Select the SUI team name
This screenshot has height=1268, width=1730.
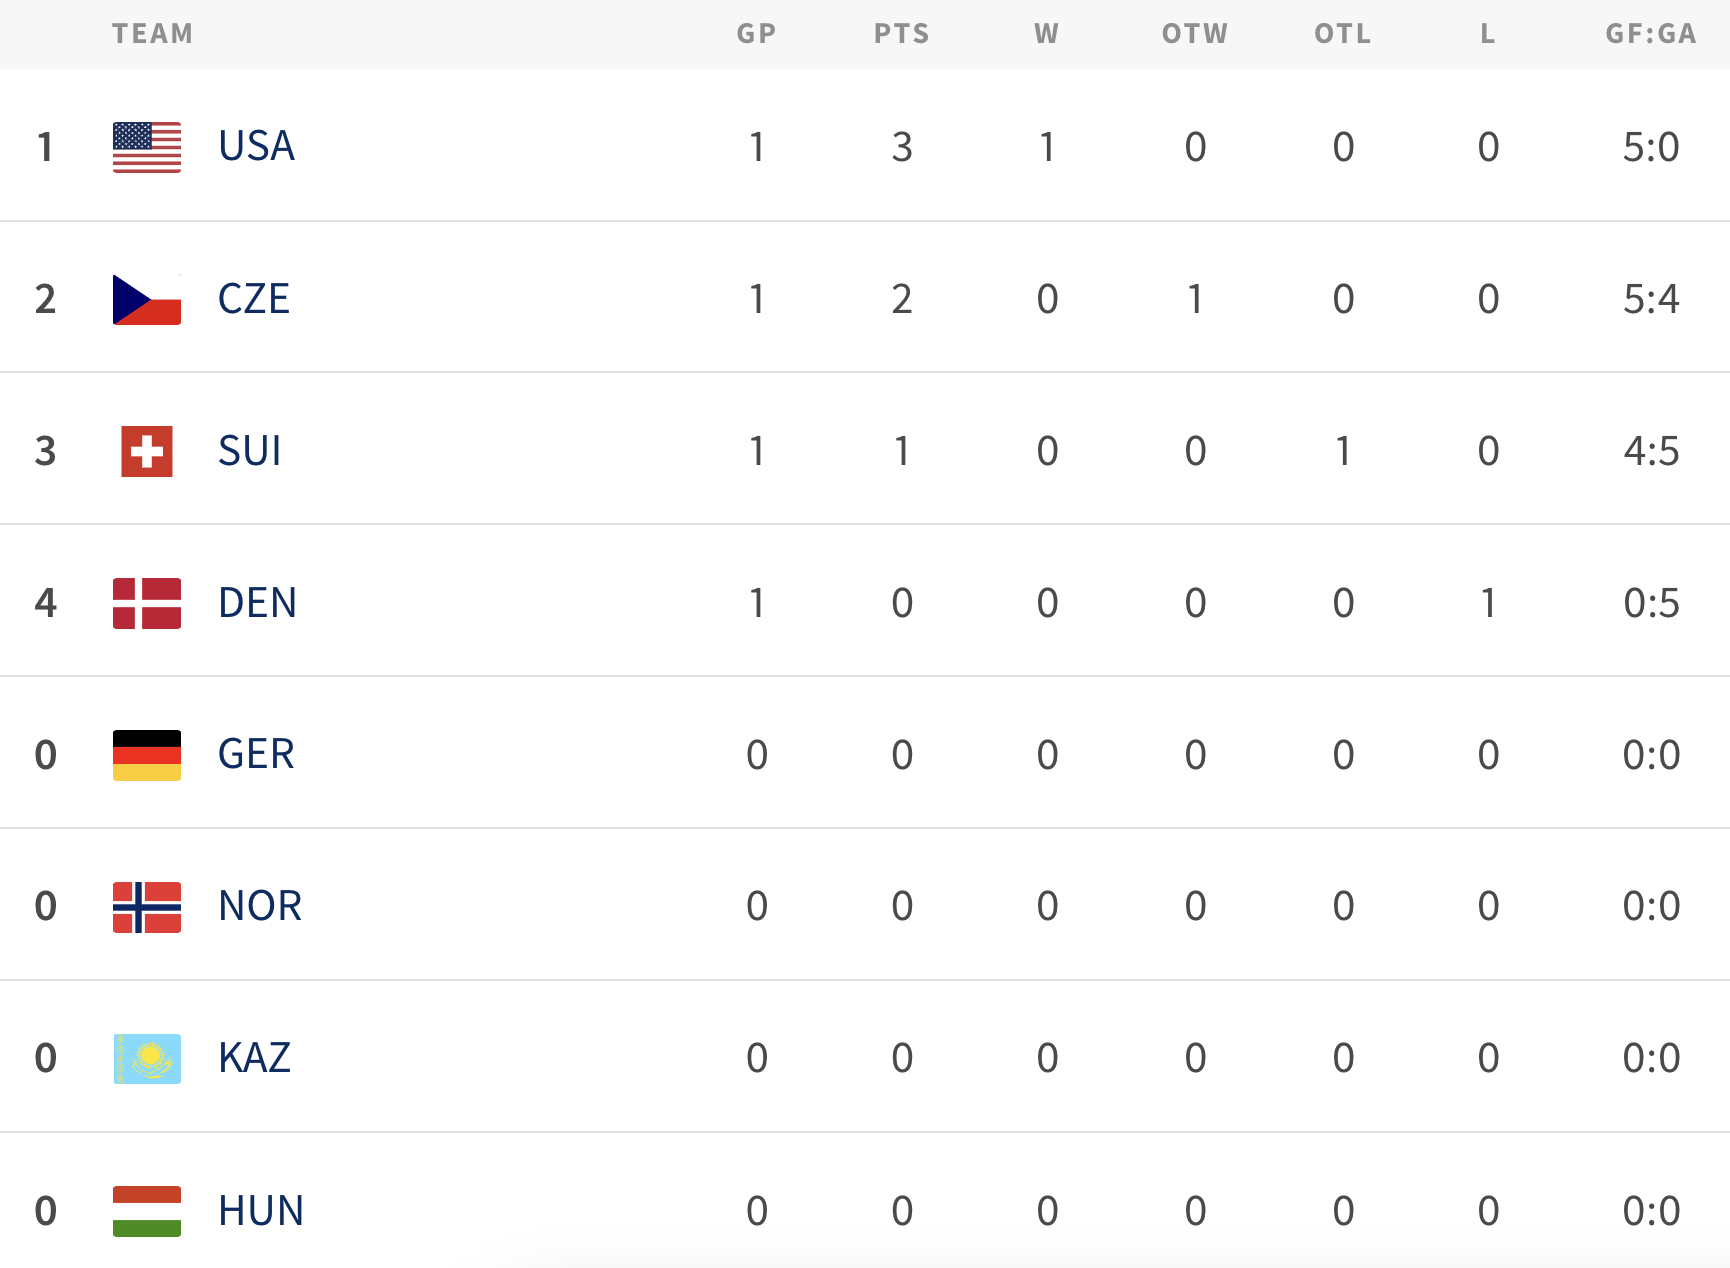coord(250,451)
